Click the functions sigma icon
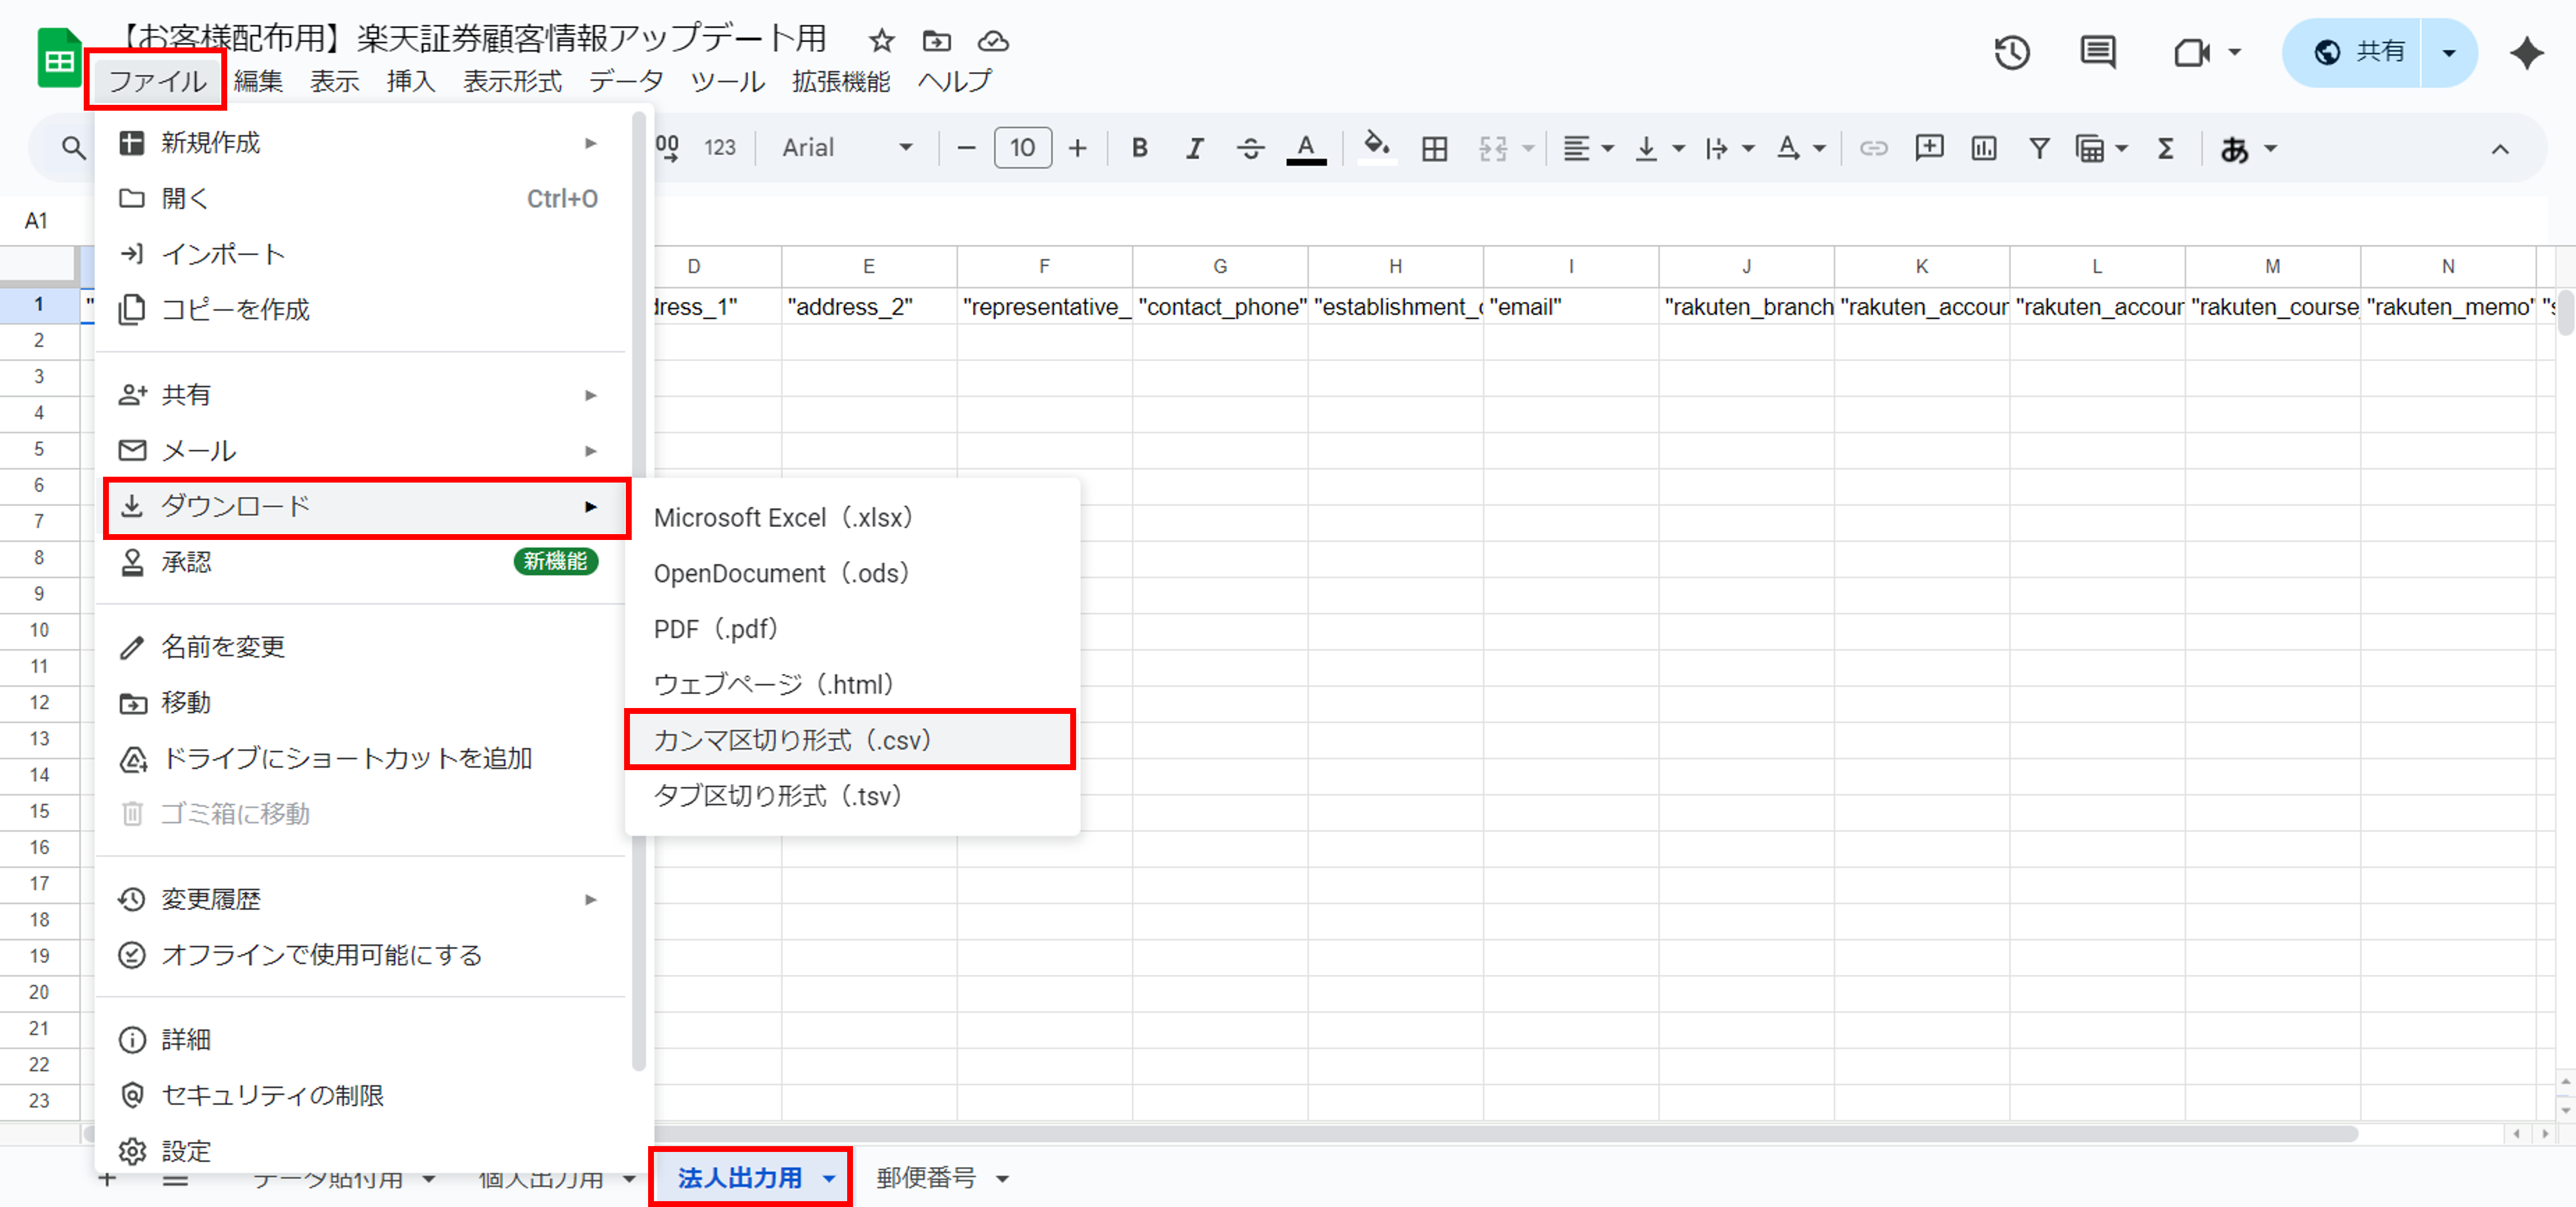 point(2165,149)
